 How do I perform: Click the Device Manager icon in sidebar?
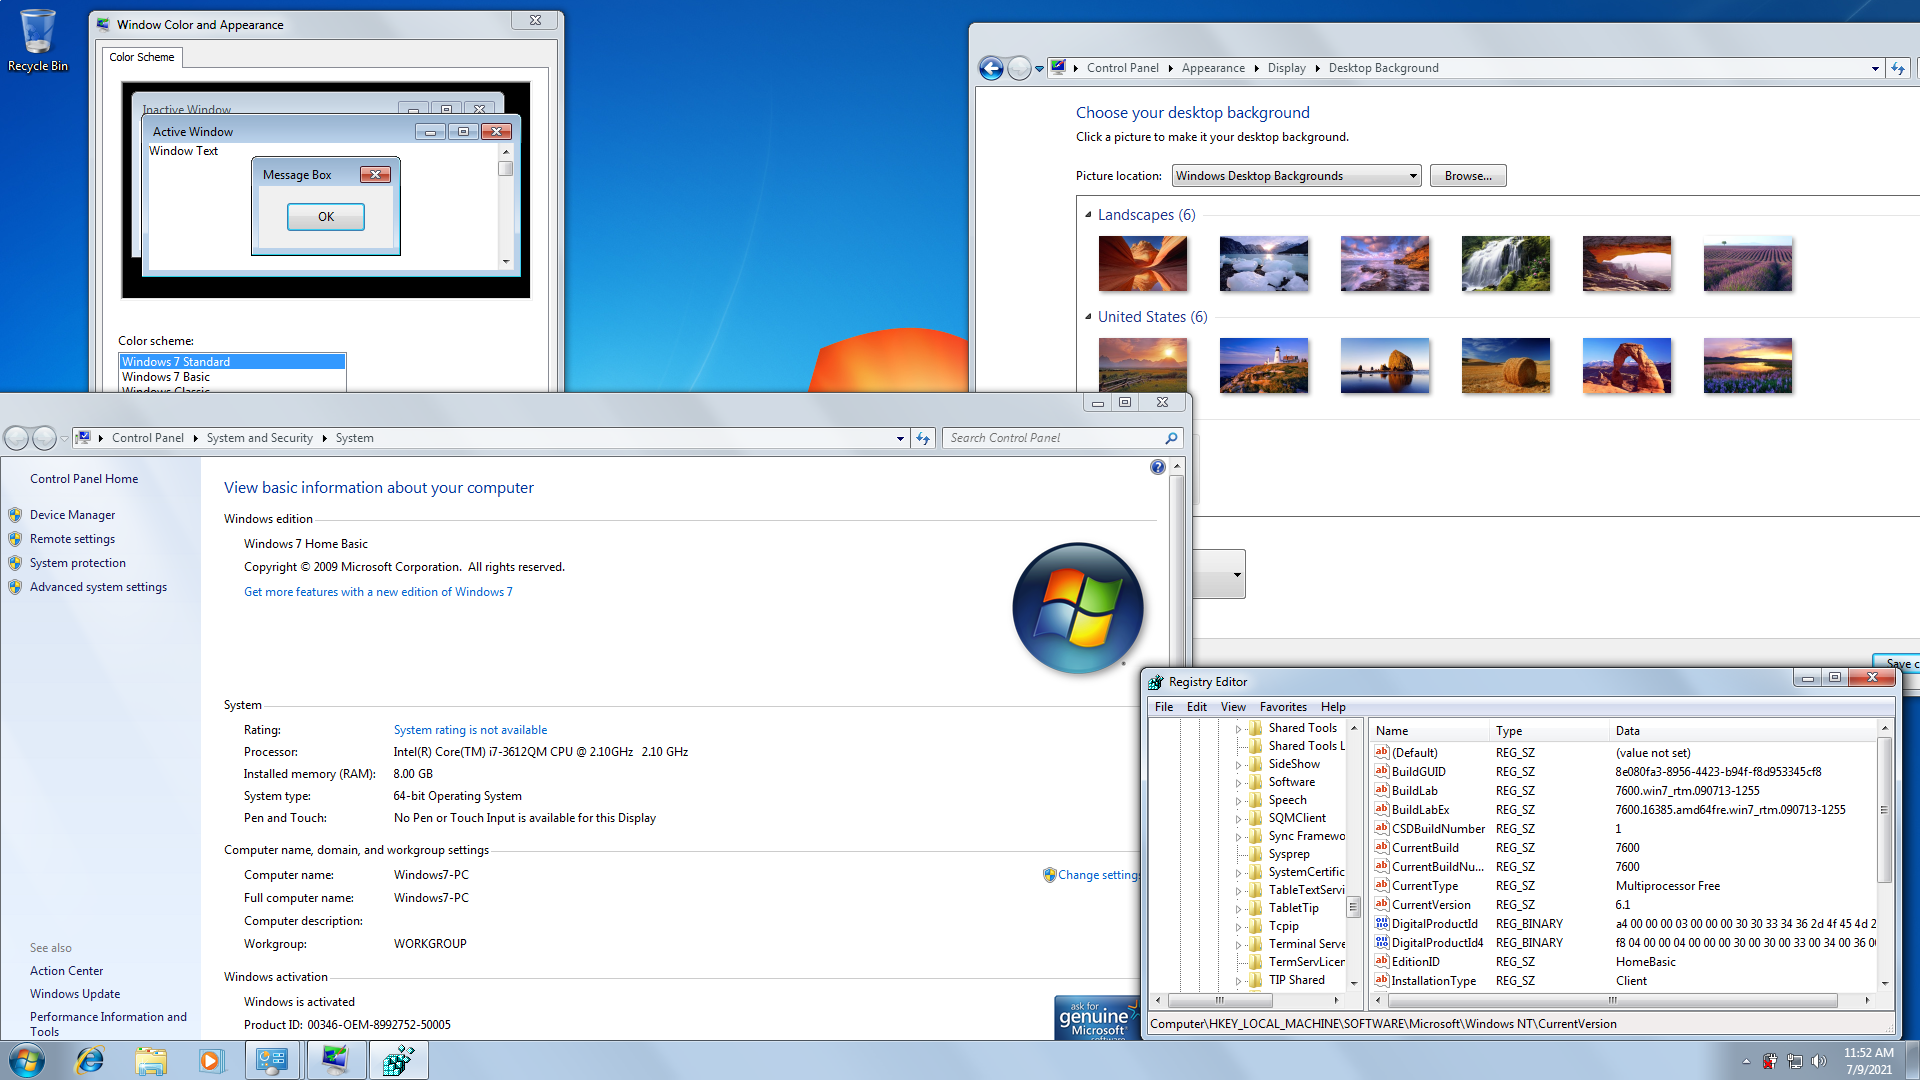(x=18, y=514)
